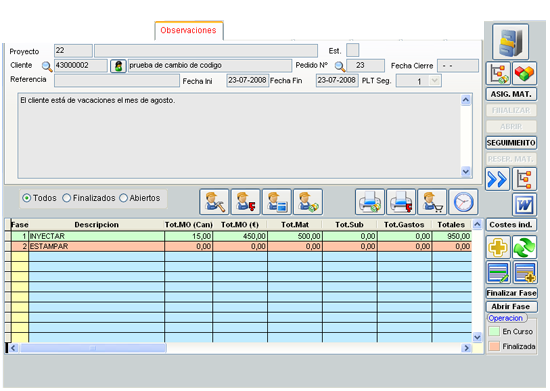Click the Fecha Fin date field
The width and height of the screenshot is (550, 391).
(x=337, y=80)
